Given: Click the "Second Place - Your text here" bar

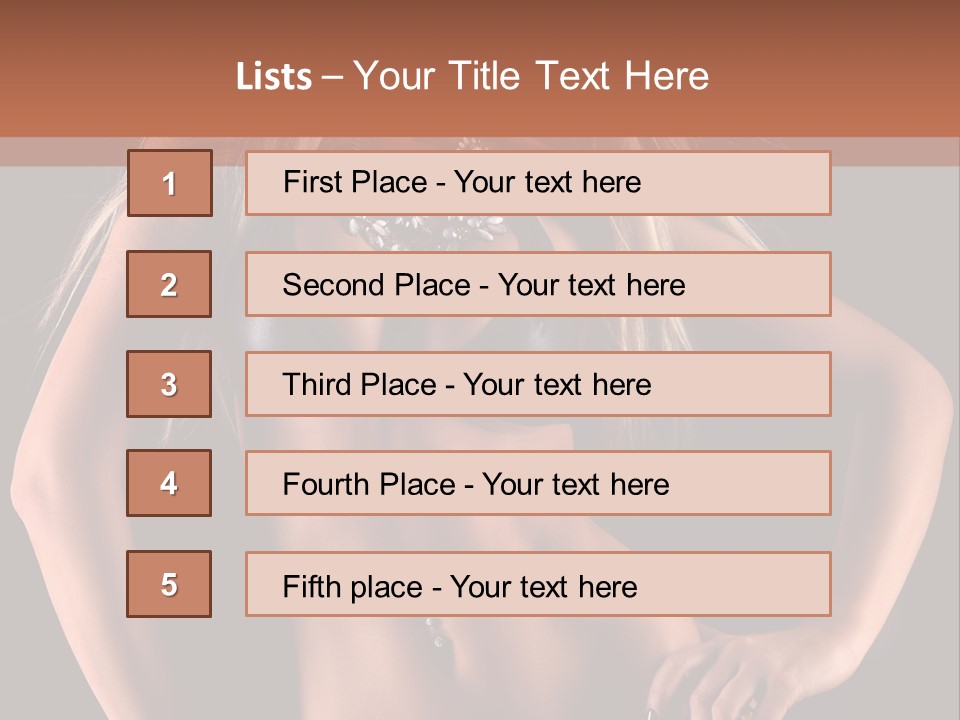Looking at the screenshot, I should click(538, 284).
